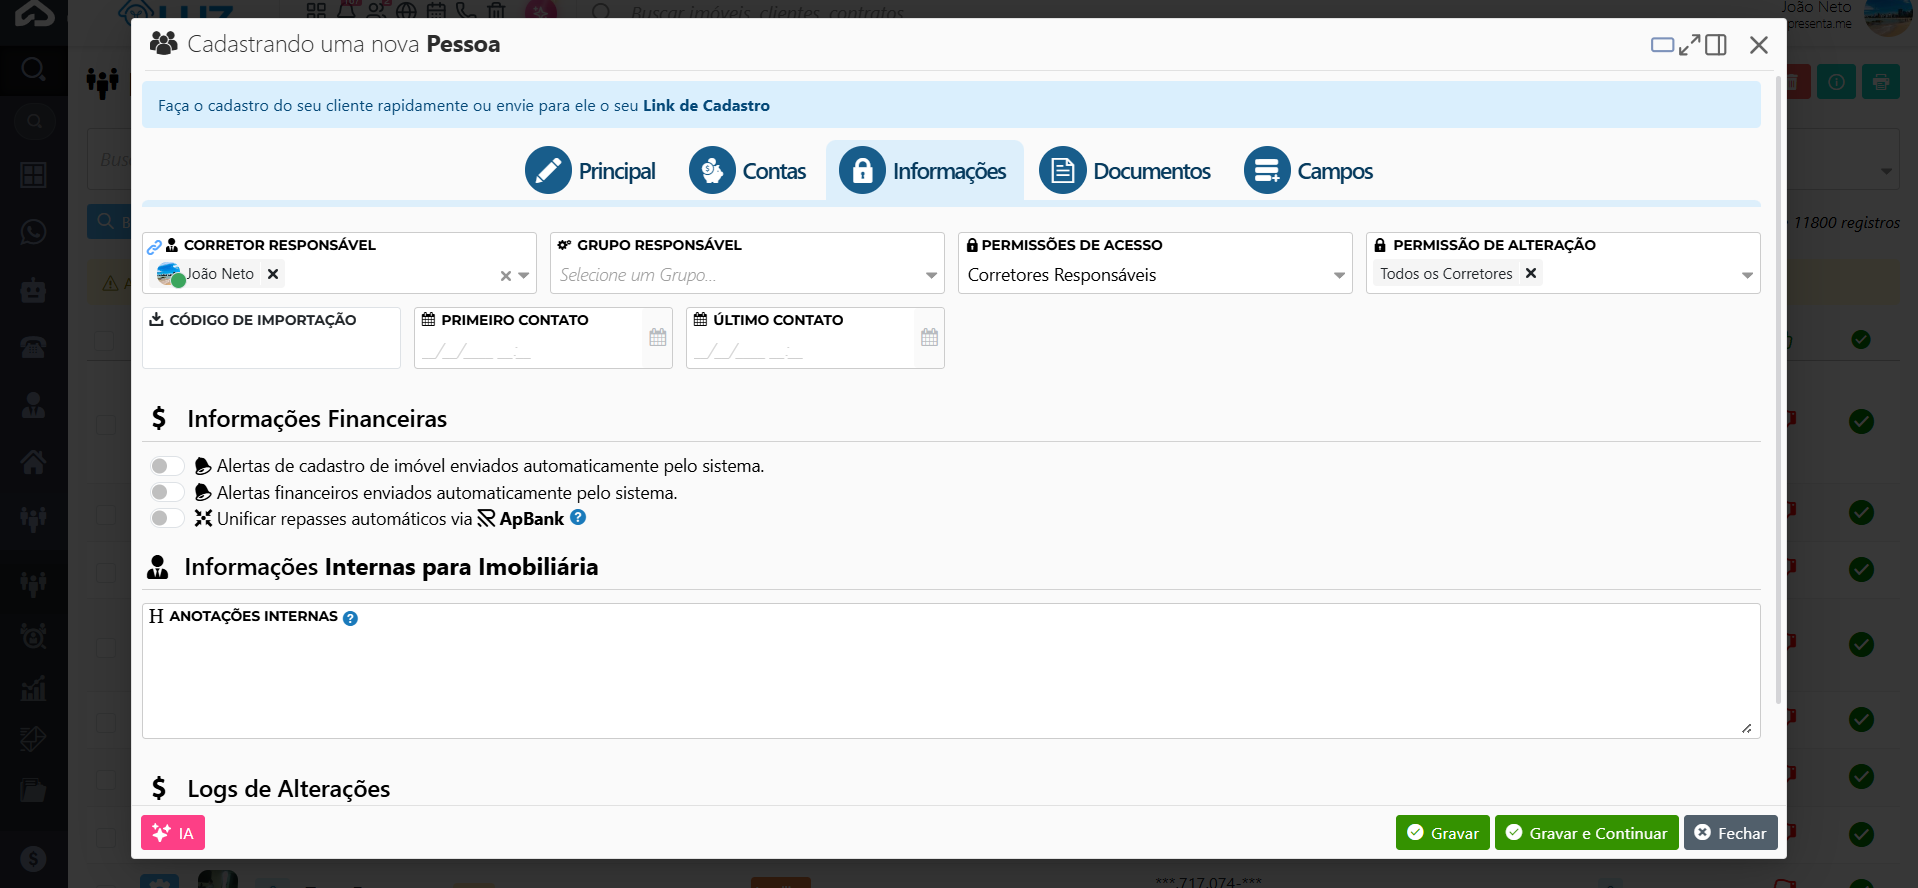Image resolution: width=1918 pixels, height=888 pixels.
Task: Select the Informações padlock icon
Action: (862, 171)
